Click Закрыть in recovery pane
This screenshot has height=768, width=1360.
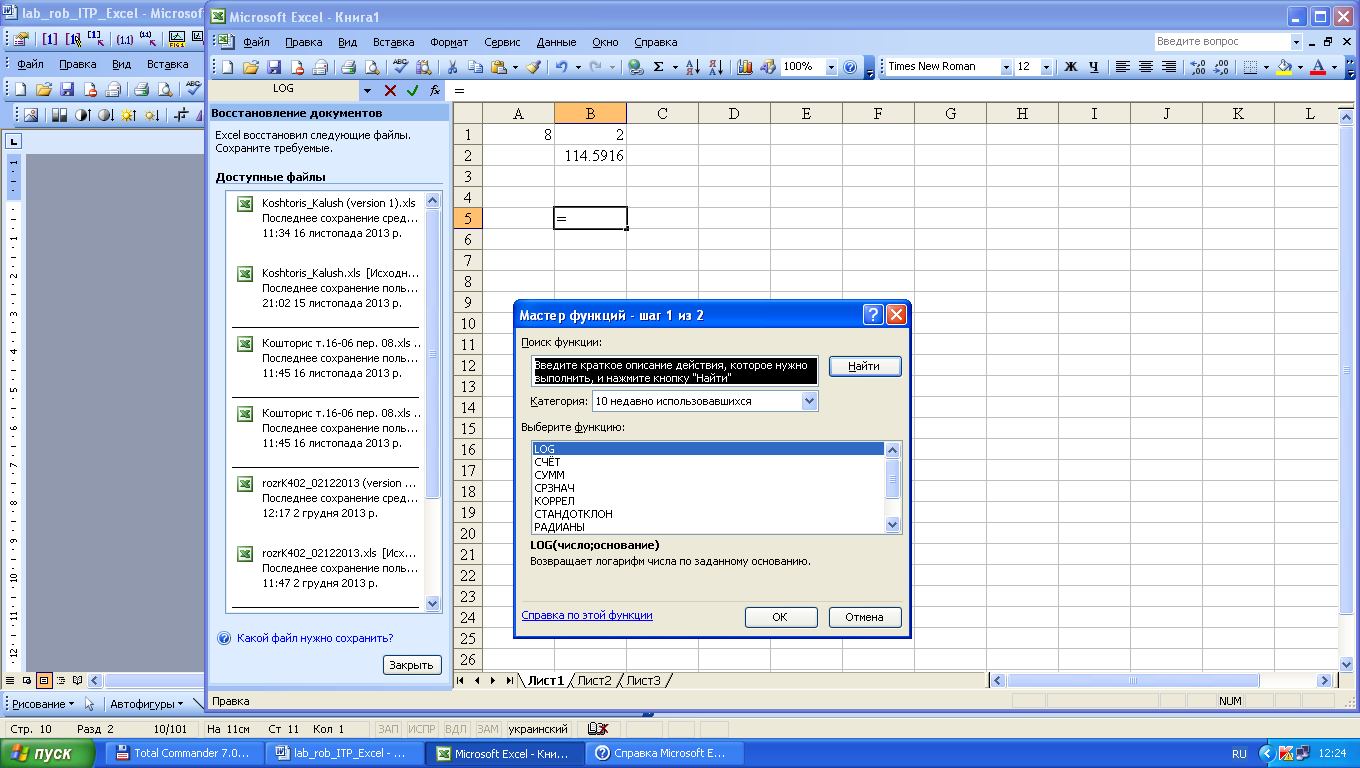[x=412, y=665]
